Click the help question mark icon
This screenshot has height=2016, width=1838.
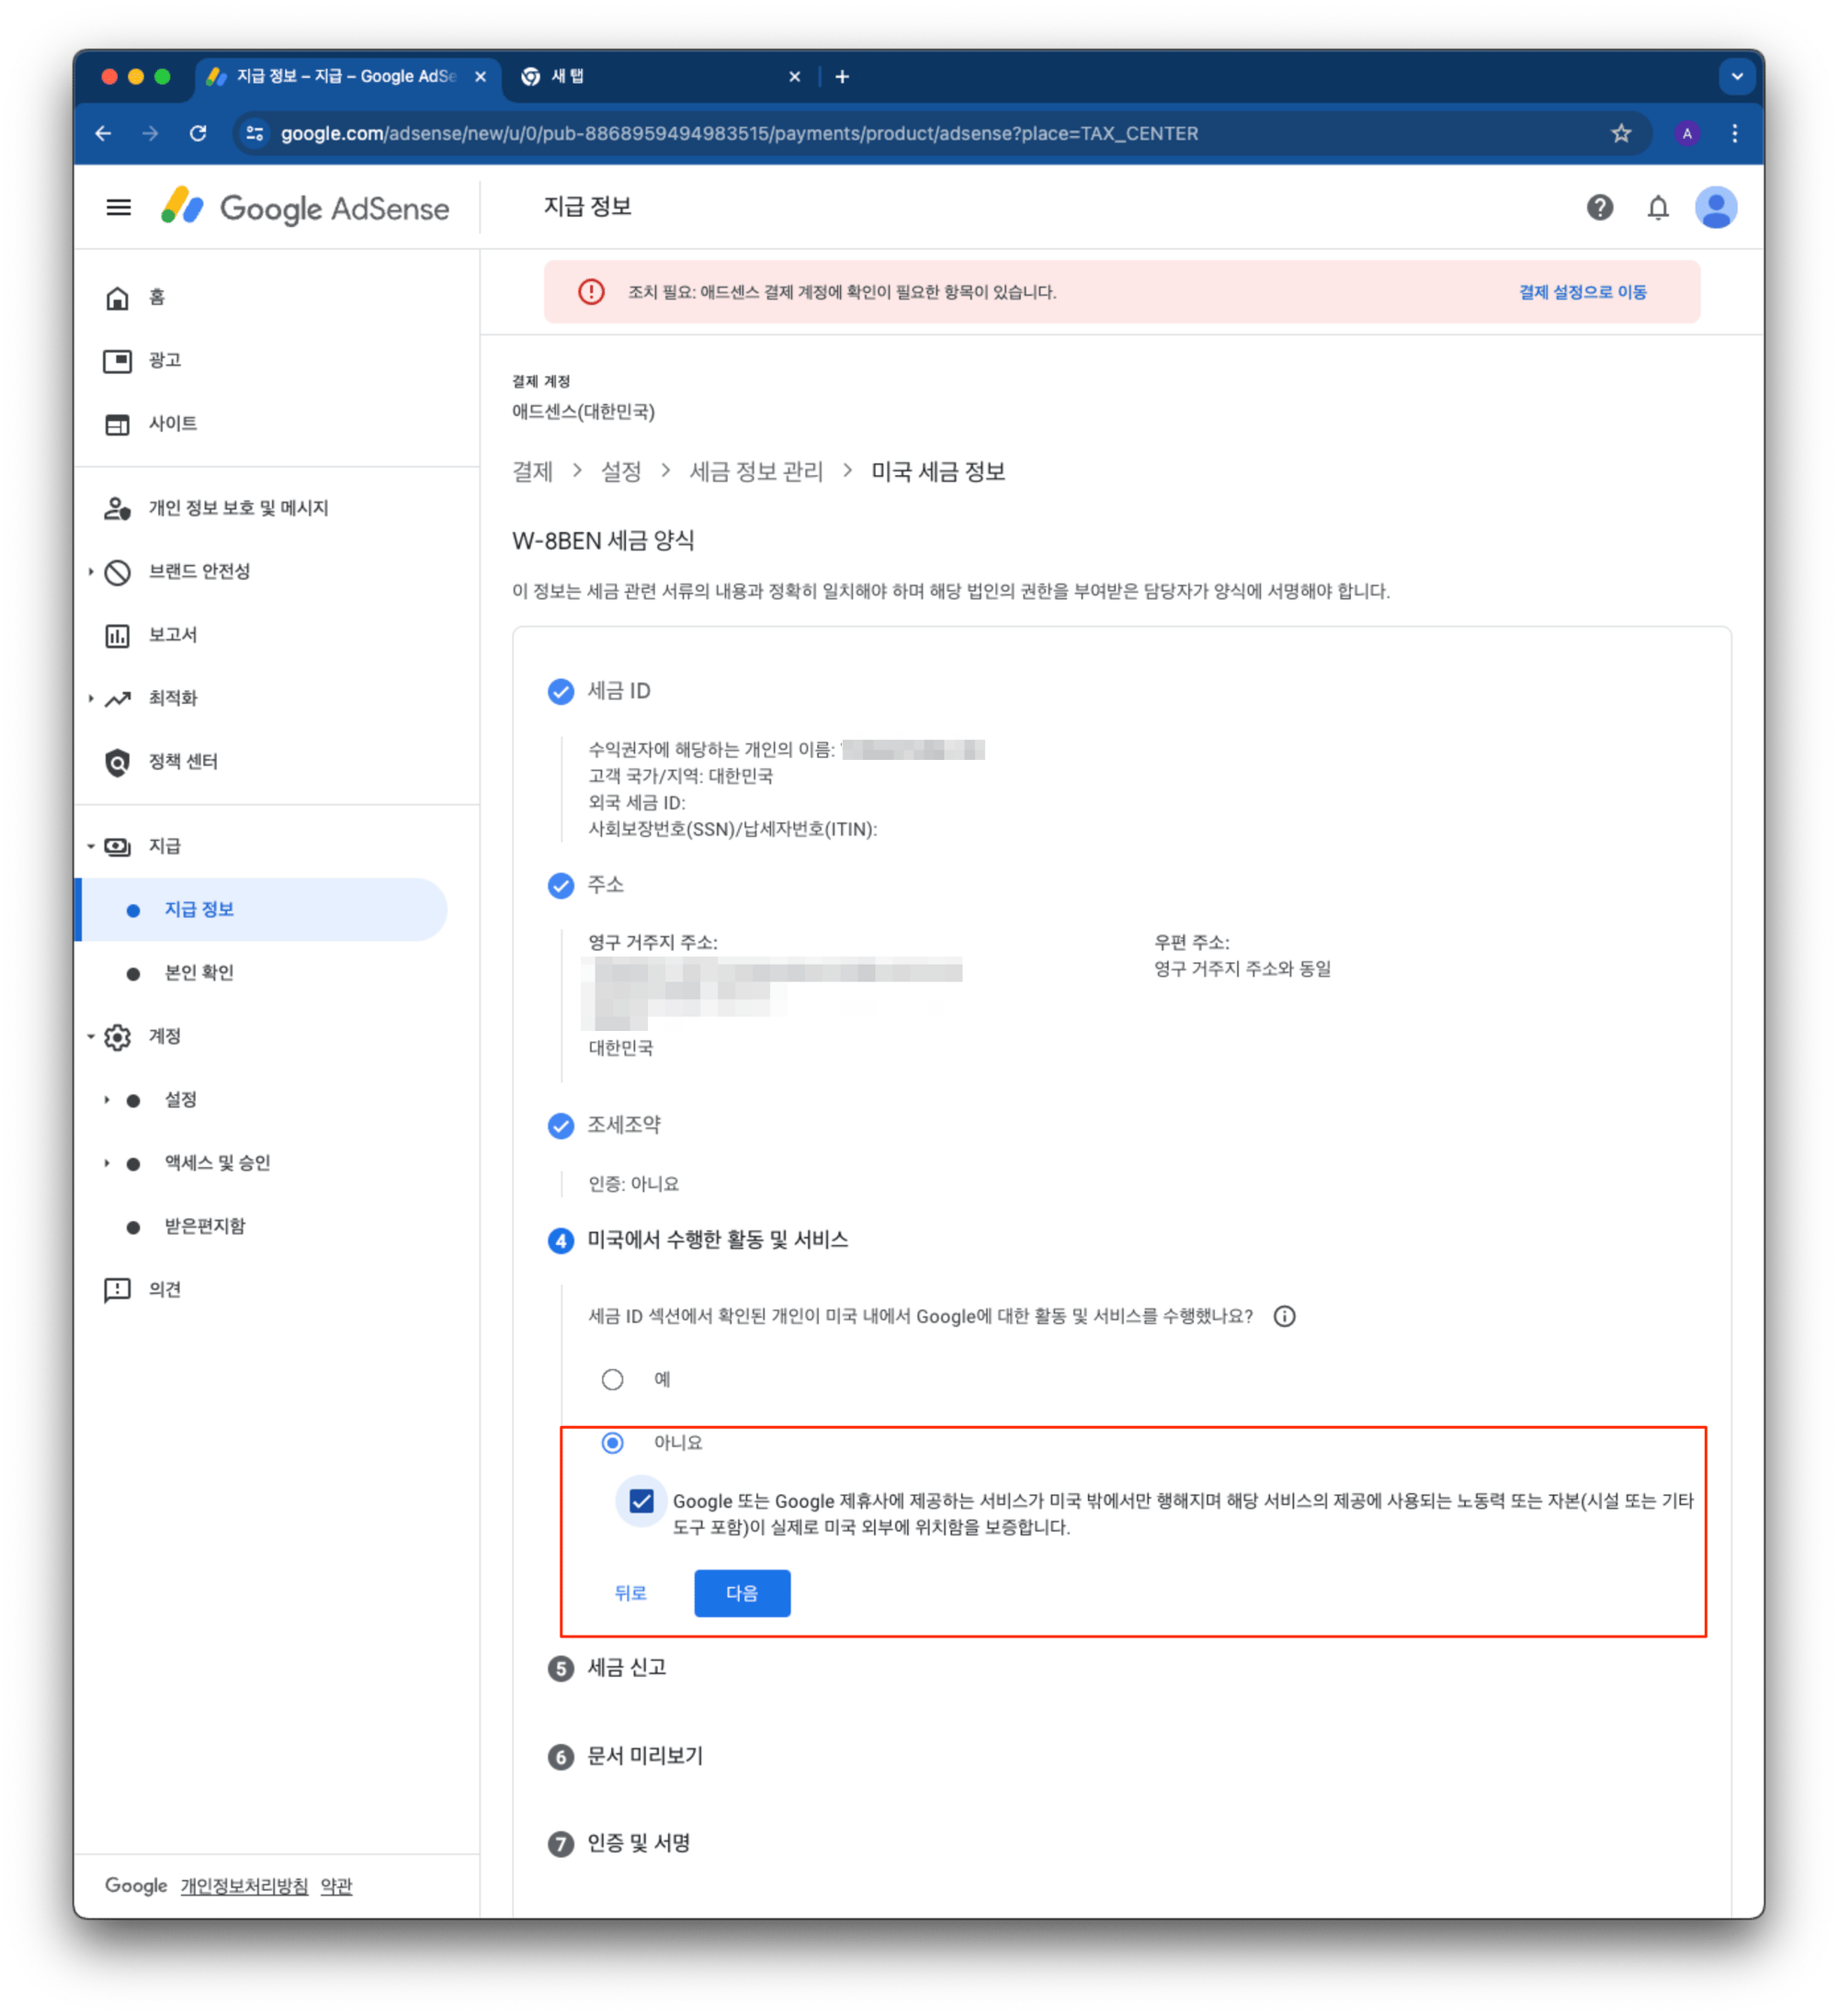tap(1599, 208)
